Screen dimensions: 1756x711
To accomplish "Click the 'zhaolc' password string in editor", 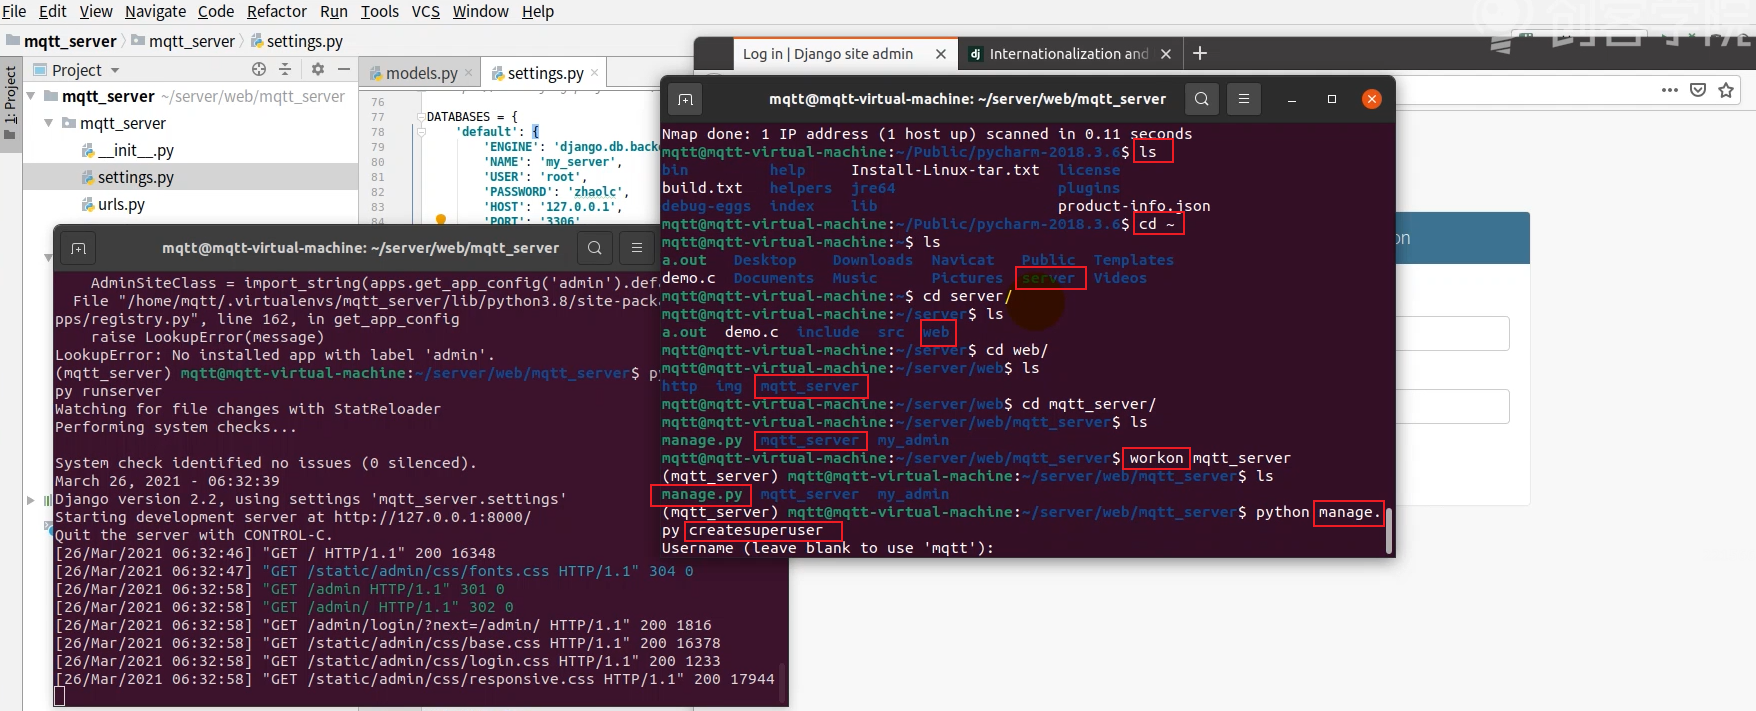I will click(x=596, y=192).
